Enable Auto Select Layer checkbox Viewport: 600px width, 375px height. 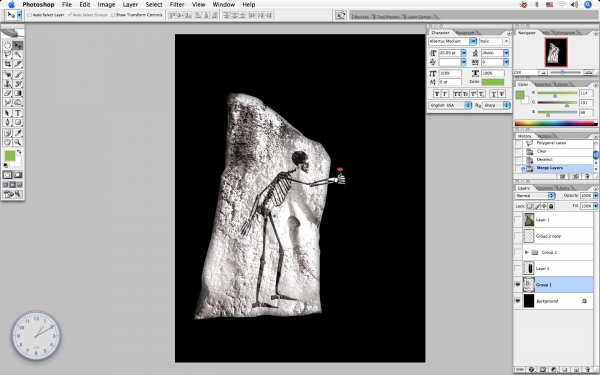[x=29, y=15]
